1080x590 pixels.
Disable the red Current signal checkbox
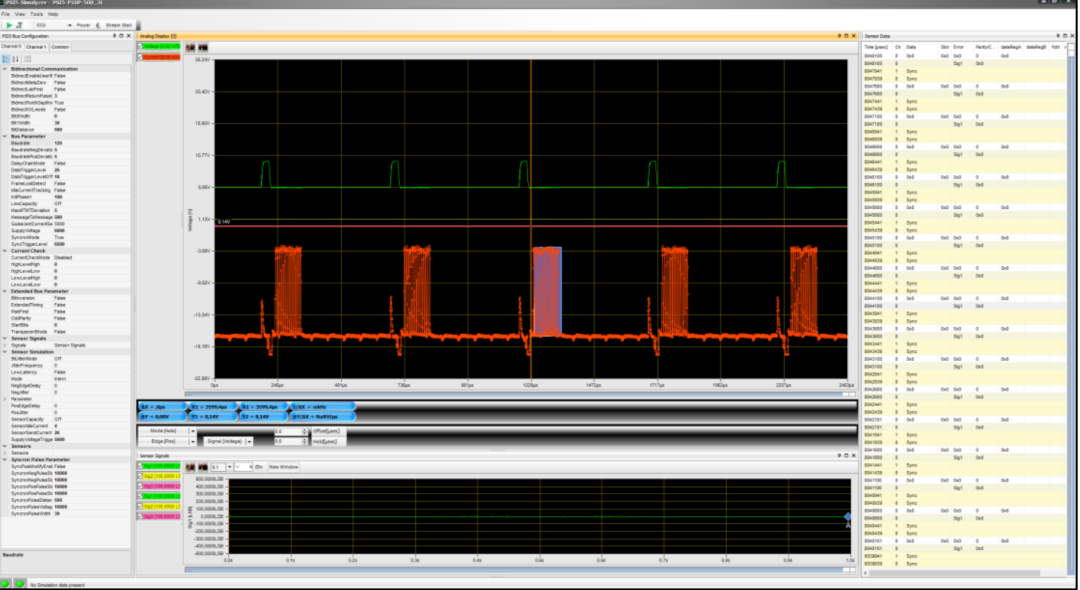click(x=140, y=56)
